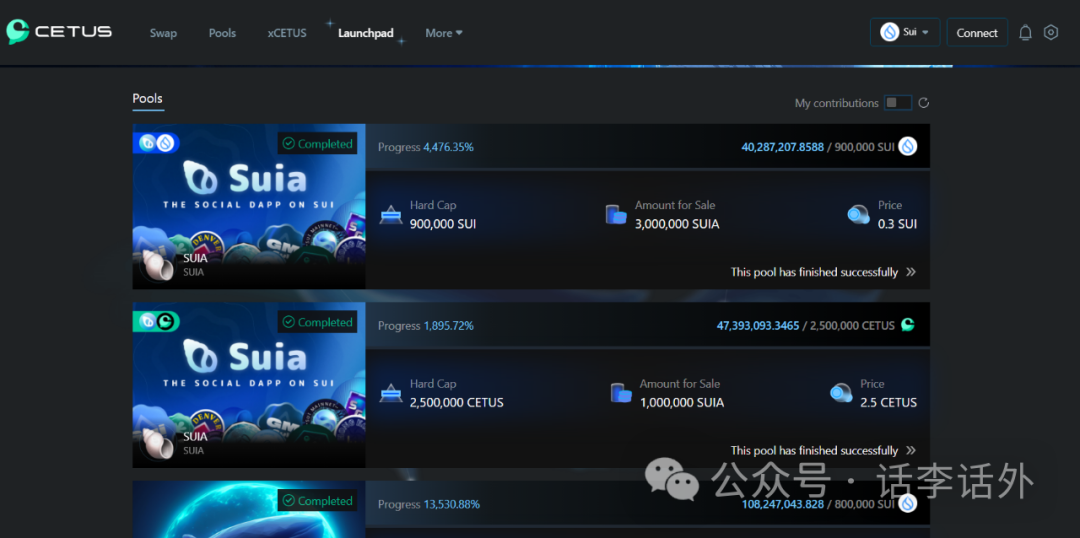Click the Price icon for 2.5 CETUS
The image size is (1080, 538).
tap(841, 393)
